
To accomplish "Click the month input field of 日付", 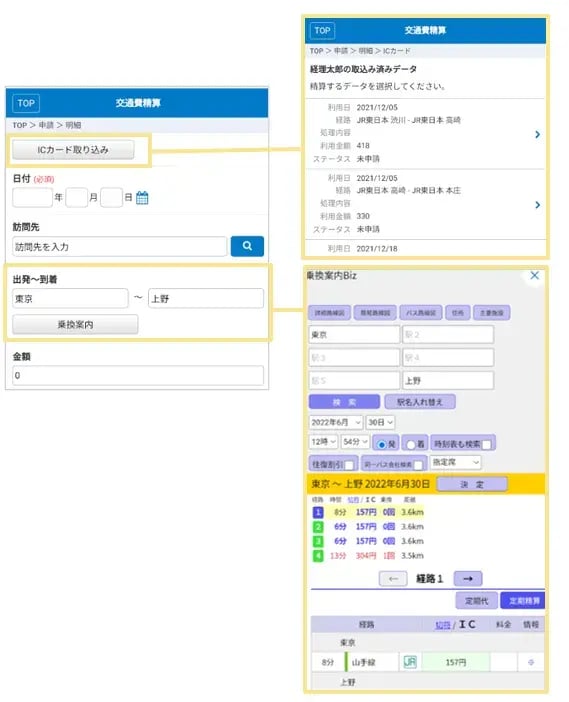I will tap(77, 197).
